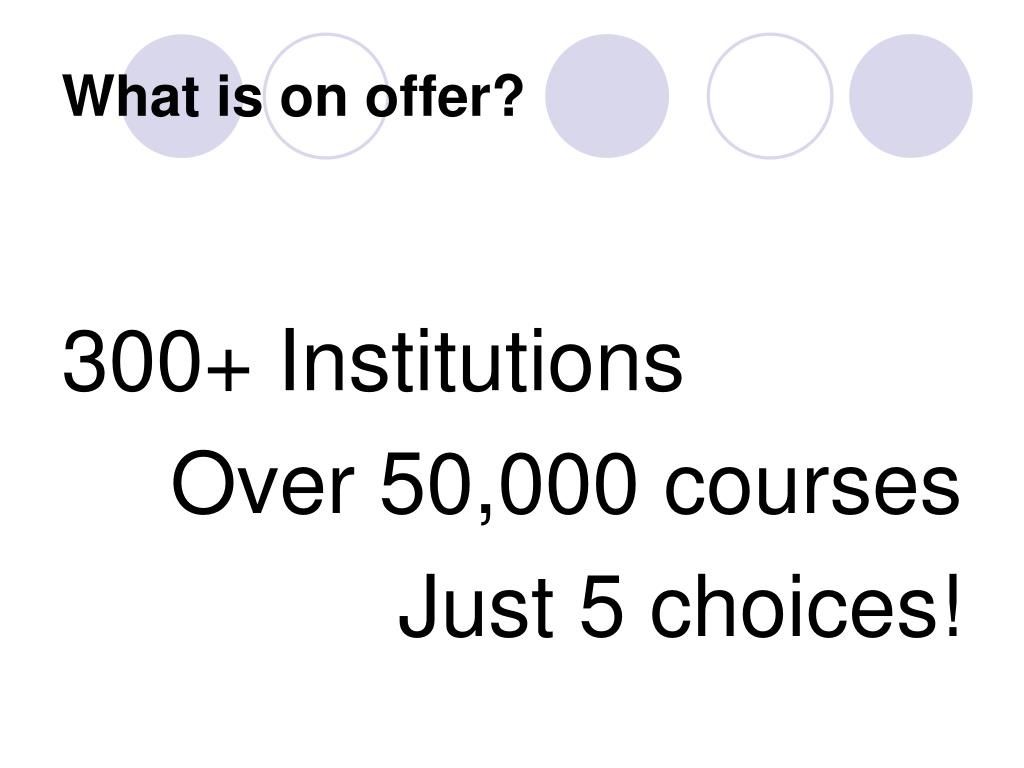The width and height of the screenshot is (1024, 768).
Task: Click the word 'courses'
Action: tap(812, 490)
